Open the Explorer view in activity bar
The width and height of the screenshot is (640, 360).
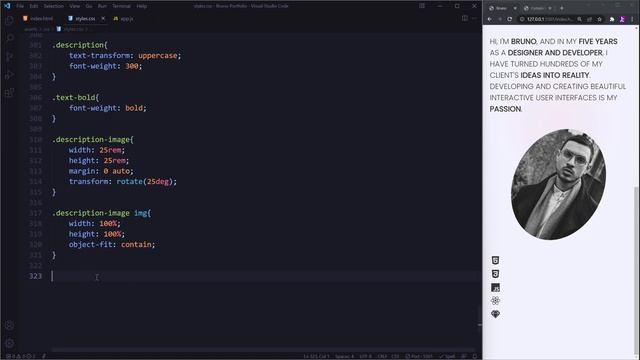point(9,20)
